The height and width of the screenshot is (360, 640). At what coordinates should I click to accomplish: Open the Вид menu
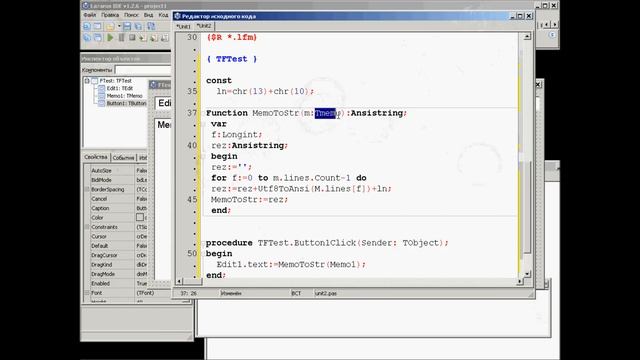pos(149,15)
